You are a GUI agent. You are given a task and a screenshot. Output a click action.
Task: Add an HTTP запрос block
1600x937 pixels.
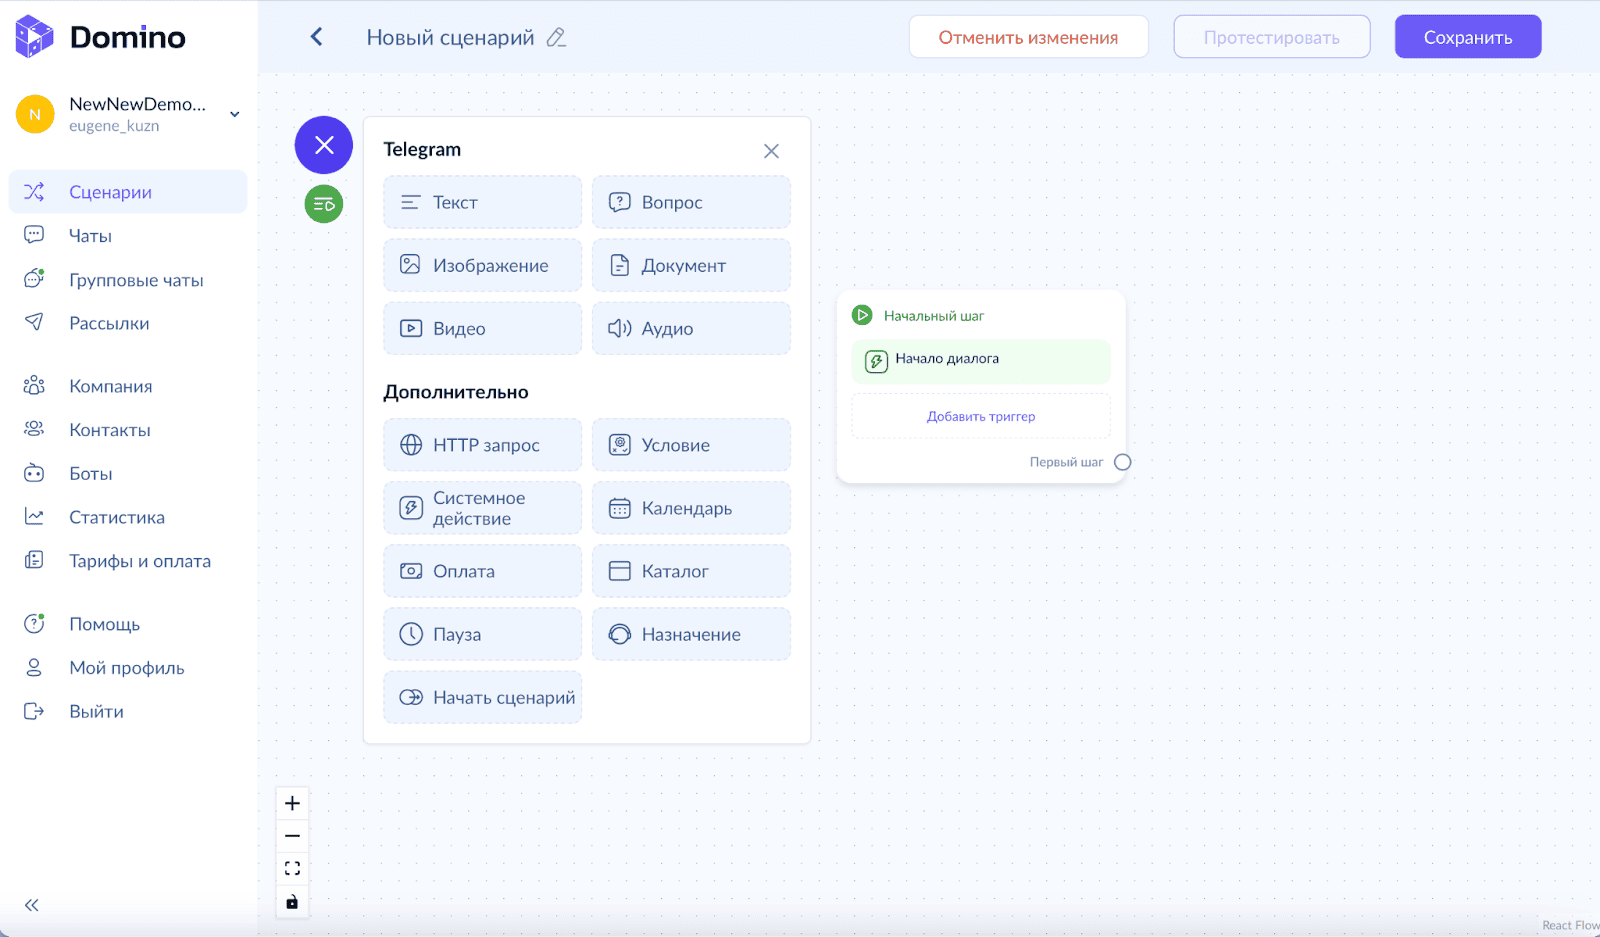click(x=482, y=445)
